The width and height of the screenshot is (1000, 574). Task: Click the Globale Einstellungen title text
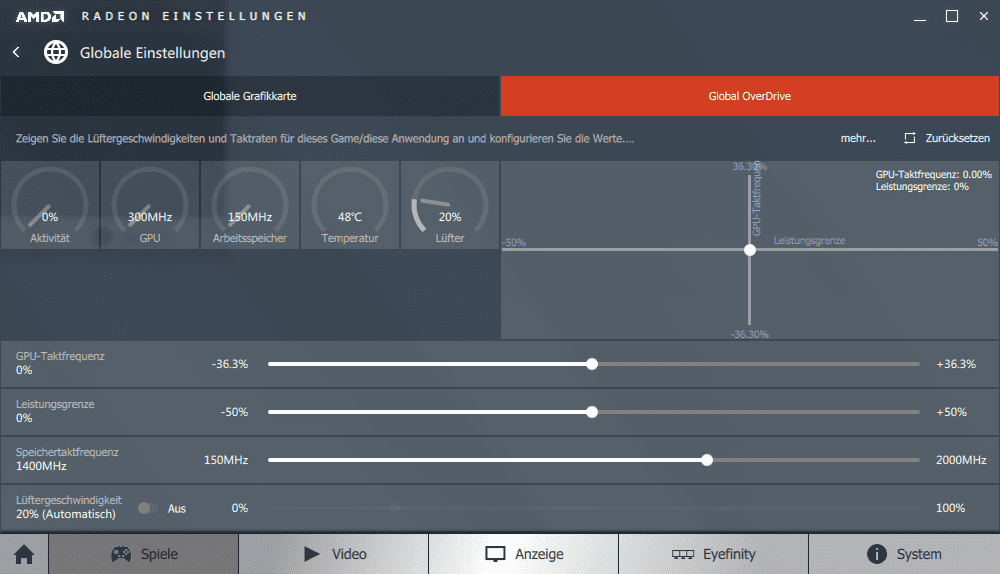click(x=152, y=53)
